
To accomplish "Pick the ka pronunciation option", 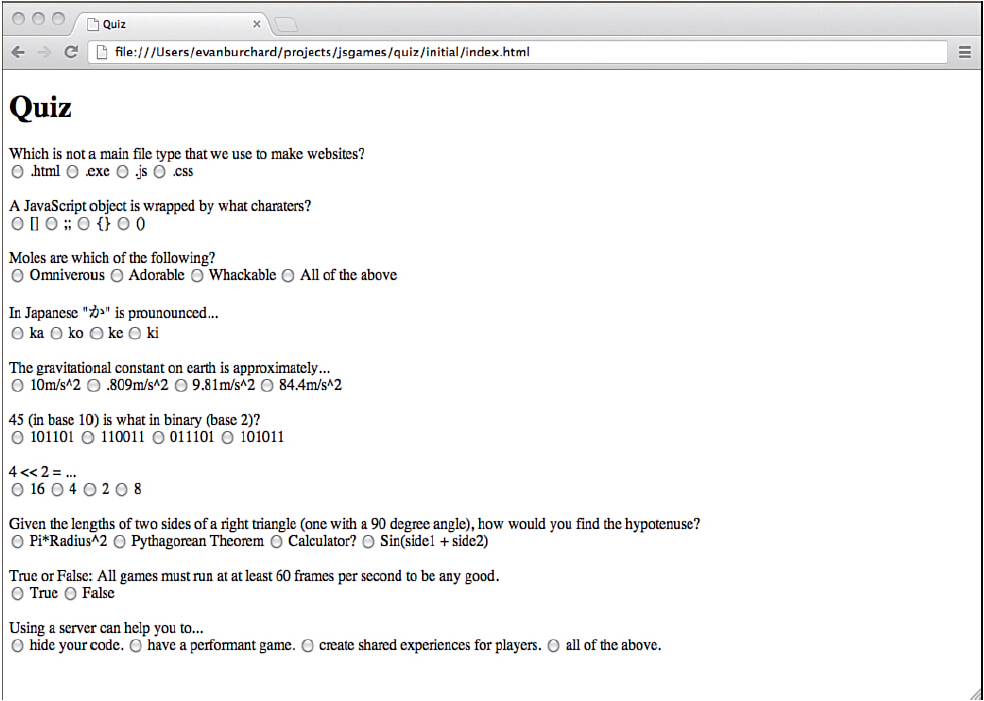I will 18,334.
